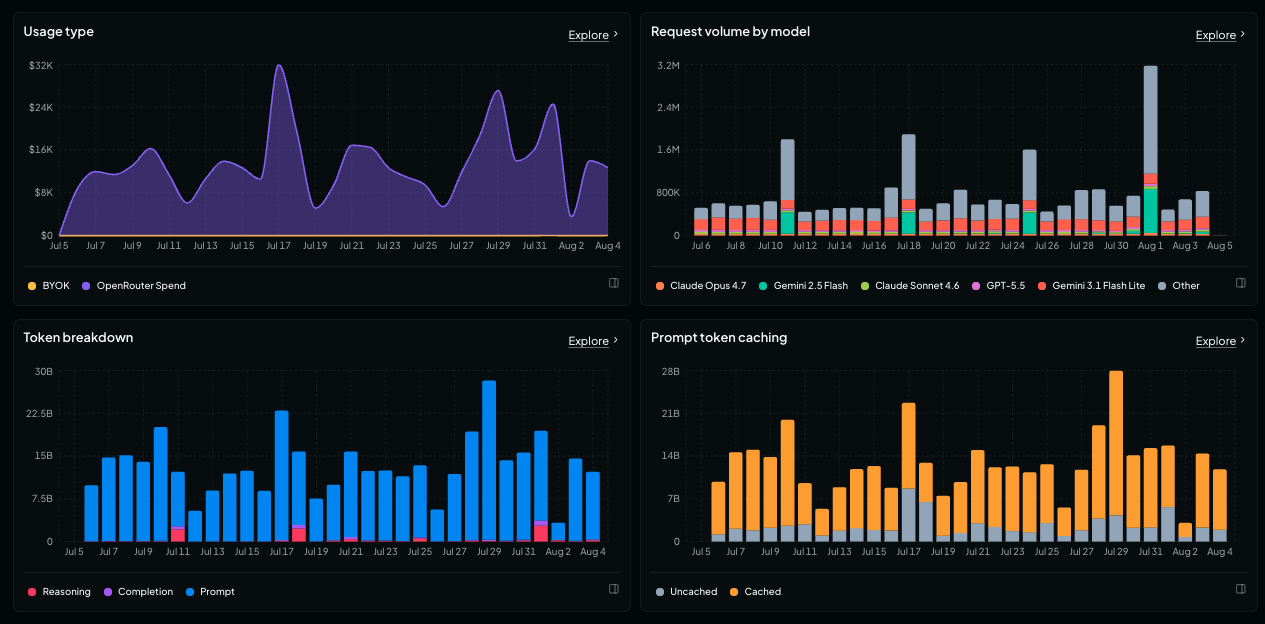The width and height of the screenshot is (1265, 624).
Task: Click the Aug 1 tallest bar in Request volume
Action: pyautogui.click(x=1150, y=150)
